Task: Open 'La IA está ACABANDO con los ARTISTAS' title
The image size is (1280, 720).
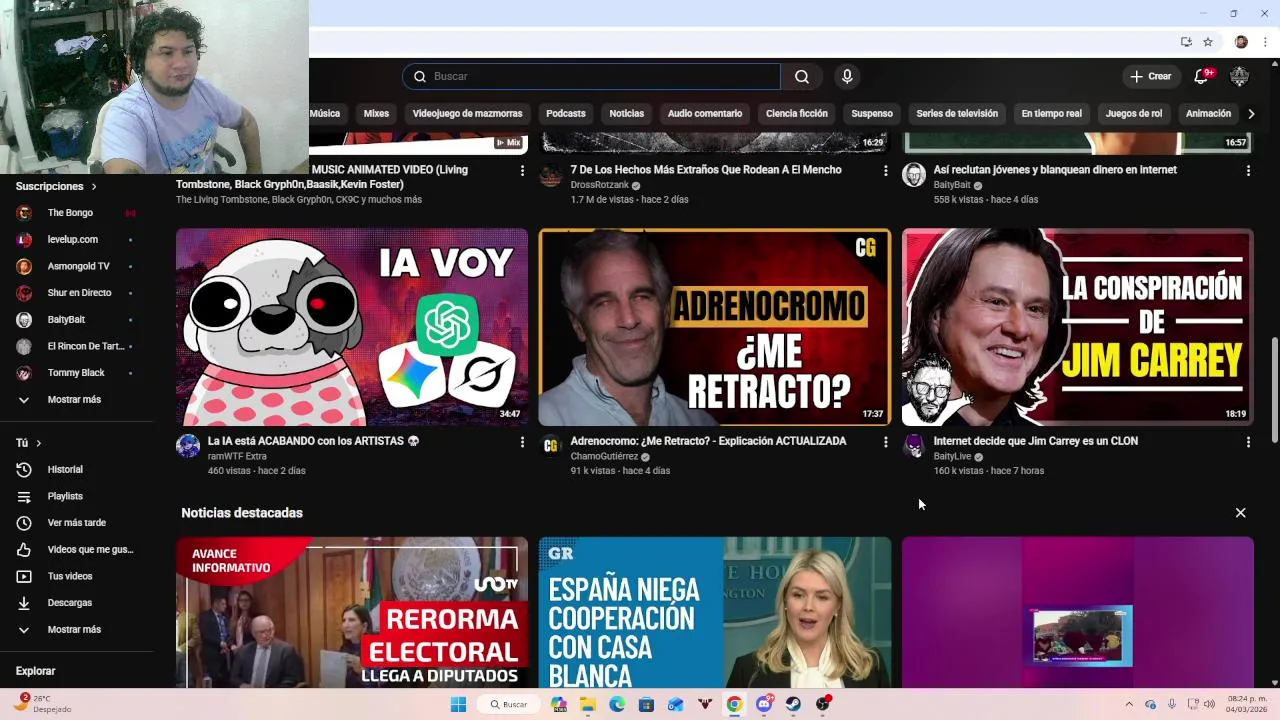Action: click(x=313, y=441)
